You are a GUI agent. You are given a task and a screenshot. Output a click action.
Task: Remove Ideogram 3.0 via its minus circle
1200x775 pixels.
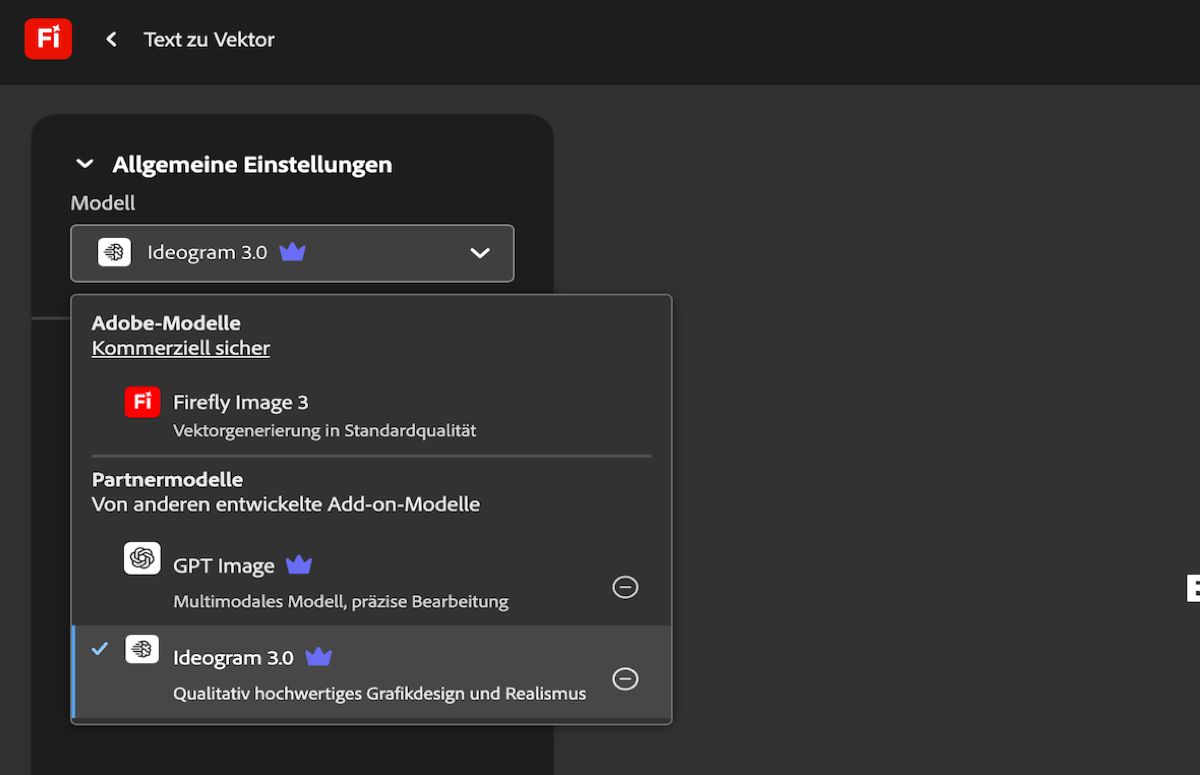625,679
